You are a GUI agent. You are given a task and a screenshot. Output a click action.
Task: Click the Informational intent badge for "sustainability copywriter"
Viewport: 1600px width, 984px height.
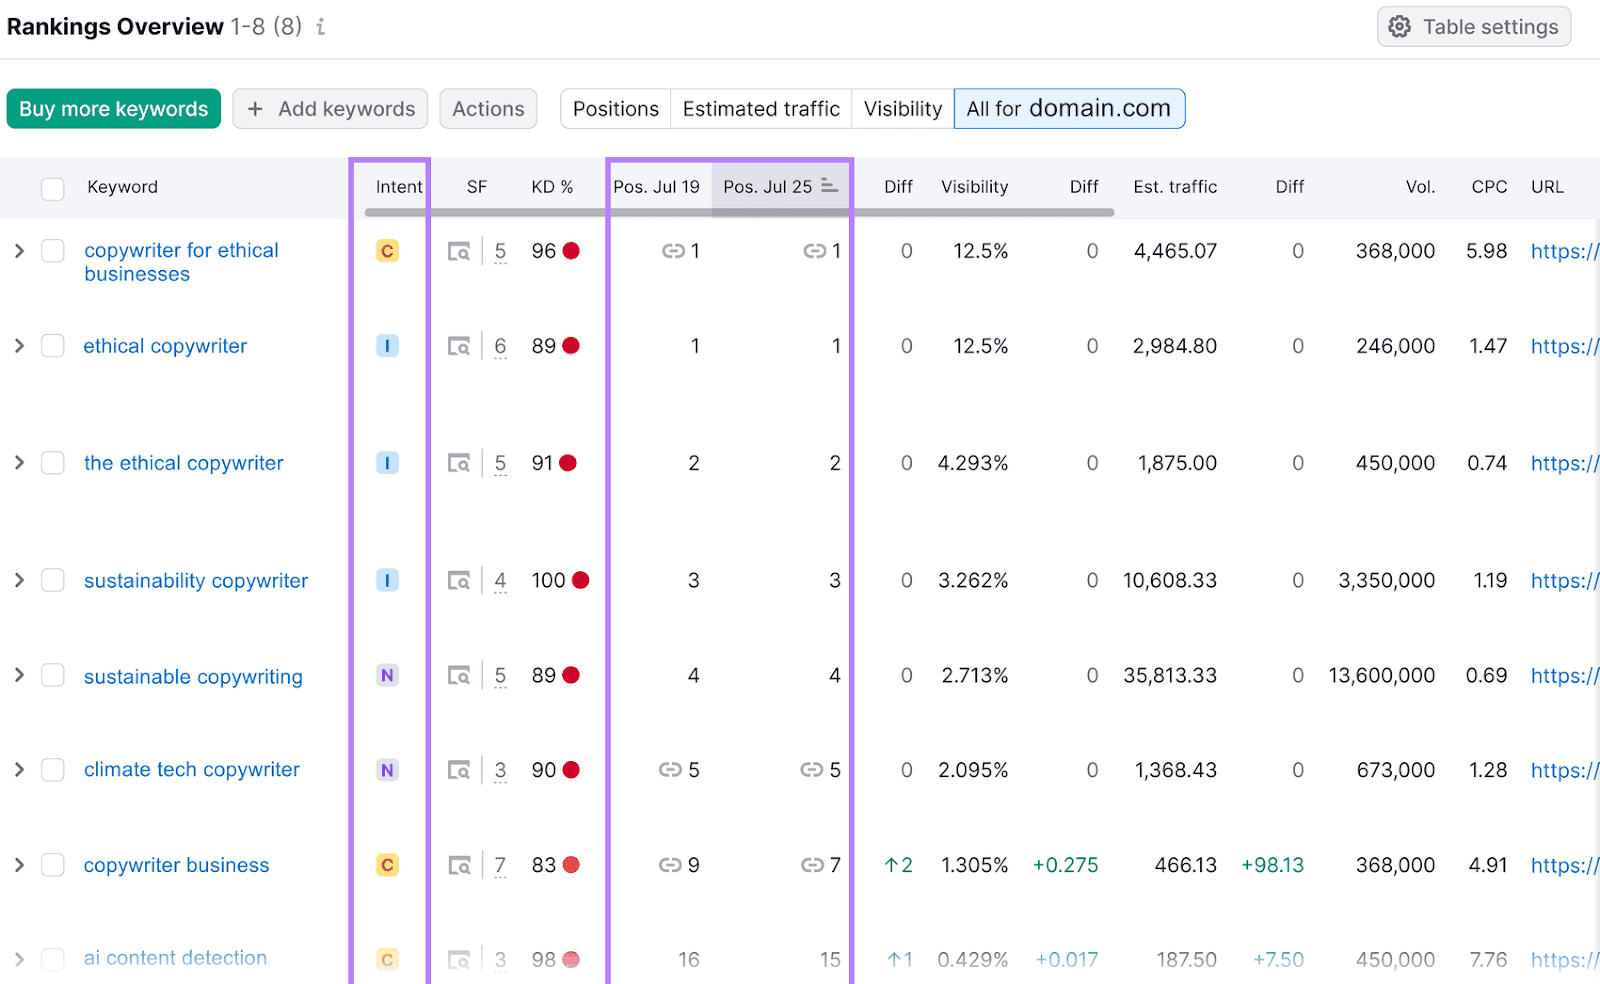click(x=387, y=580)
